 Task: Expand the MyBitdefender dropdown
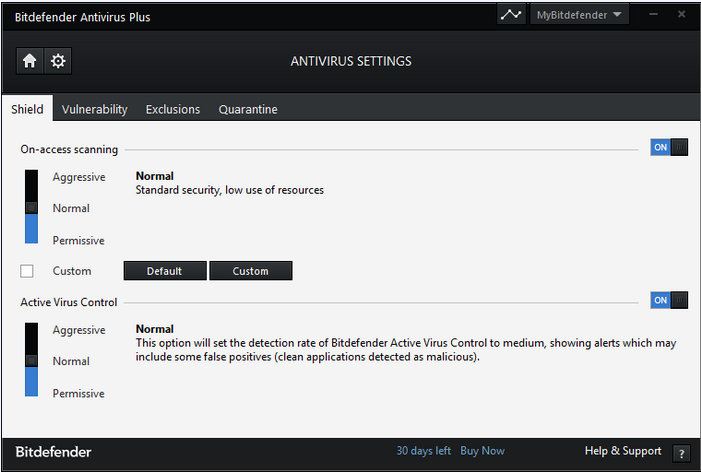pos(579,15)
